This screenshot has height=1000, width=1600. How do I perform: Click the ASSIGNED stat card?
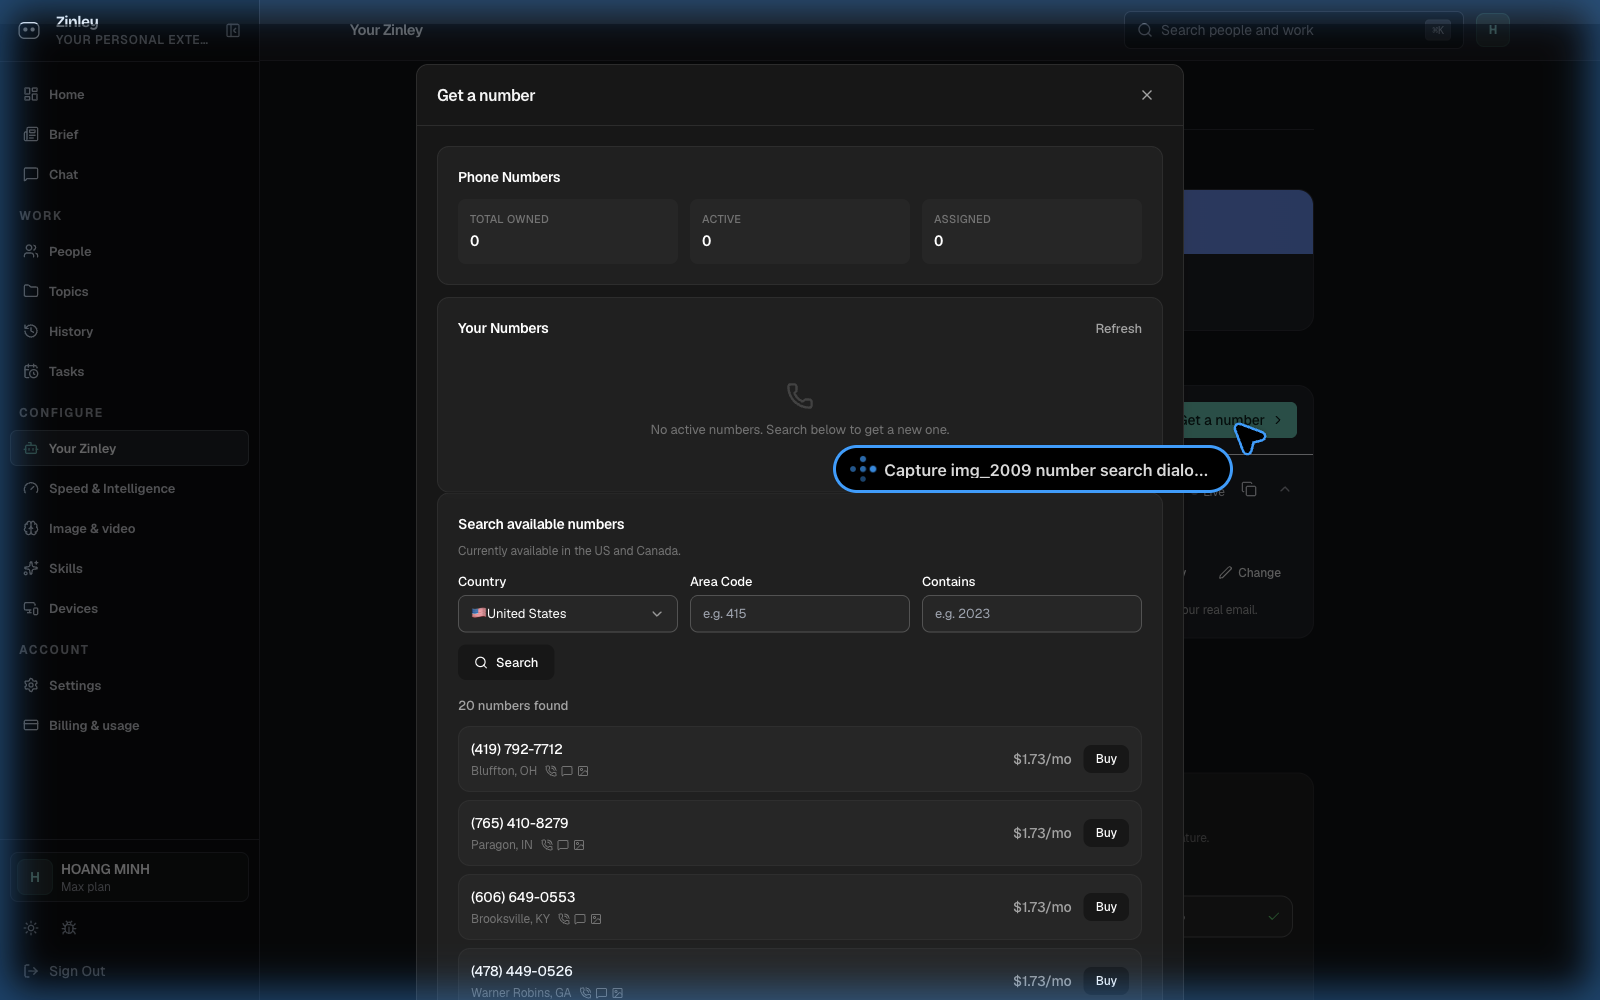pyautogui.click(x=1032, y=231)
